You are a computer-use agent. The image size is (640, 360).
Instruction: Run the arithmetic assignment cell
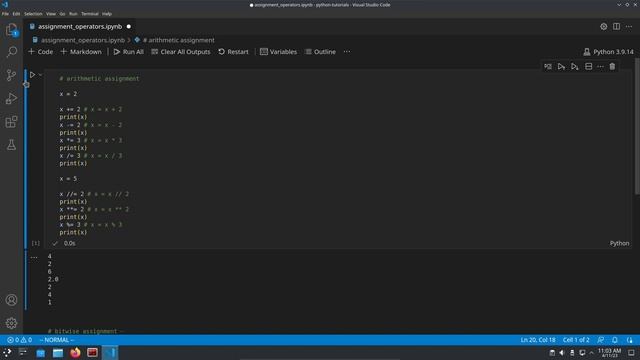point(32,75)
